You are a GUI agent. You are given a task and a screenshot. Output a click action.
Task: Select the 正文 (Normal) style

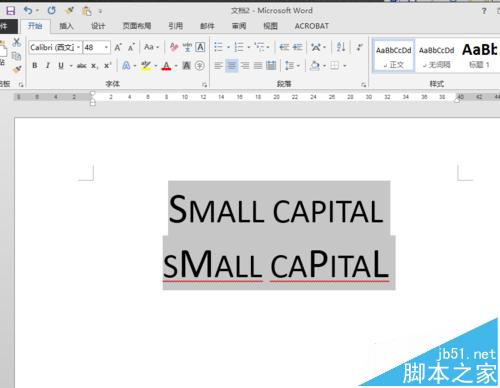(394, 56)
